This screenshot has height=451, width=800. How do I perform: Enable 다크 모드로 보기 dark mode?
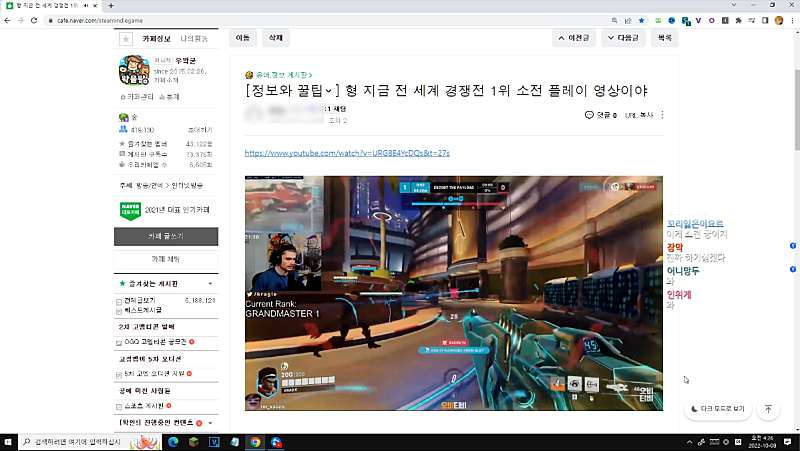718,409
